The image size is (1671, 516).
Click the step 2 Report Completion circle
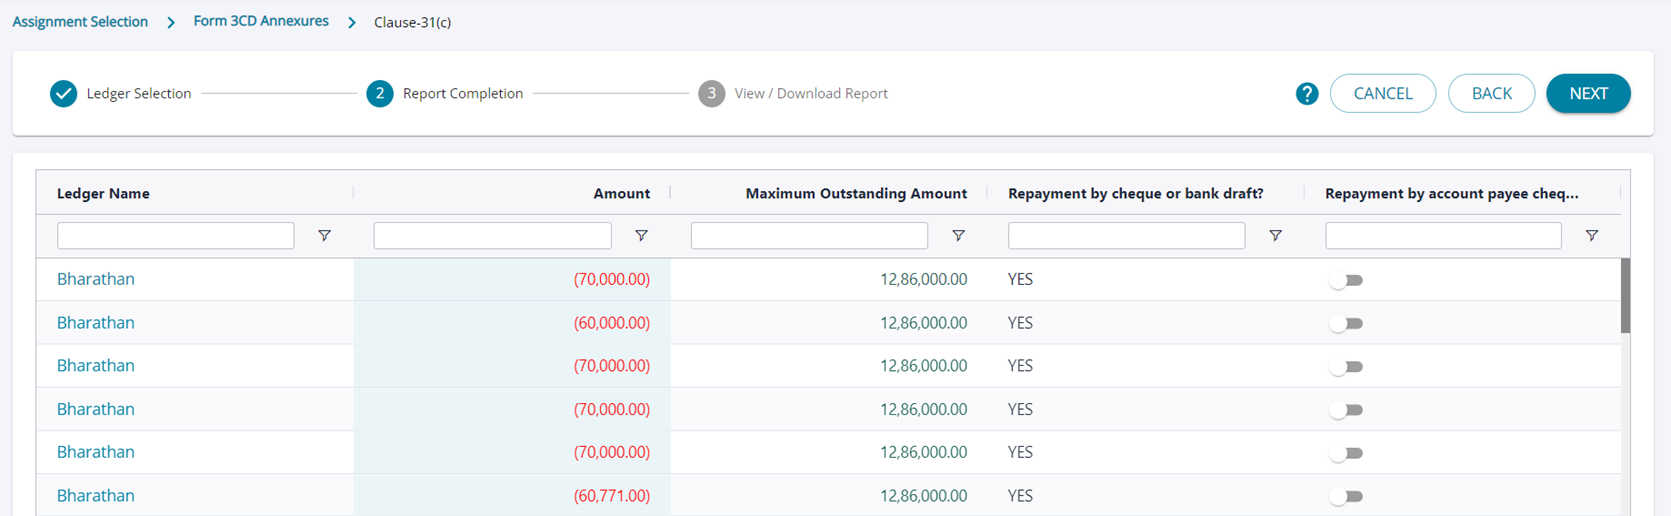pos(380,94)
